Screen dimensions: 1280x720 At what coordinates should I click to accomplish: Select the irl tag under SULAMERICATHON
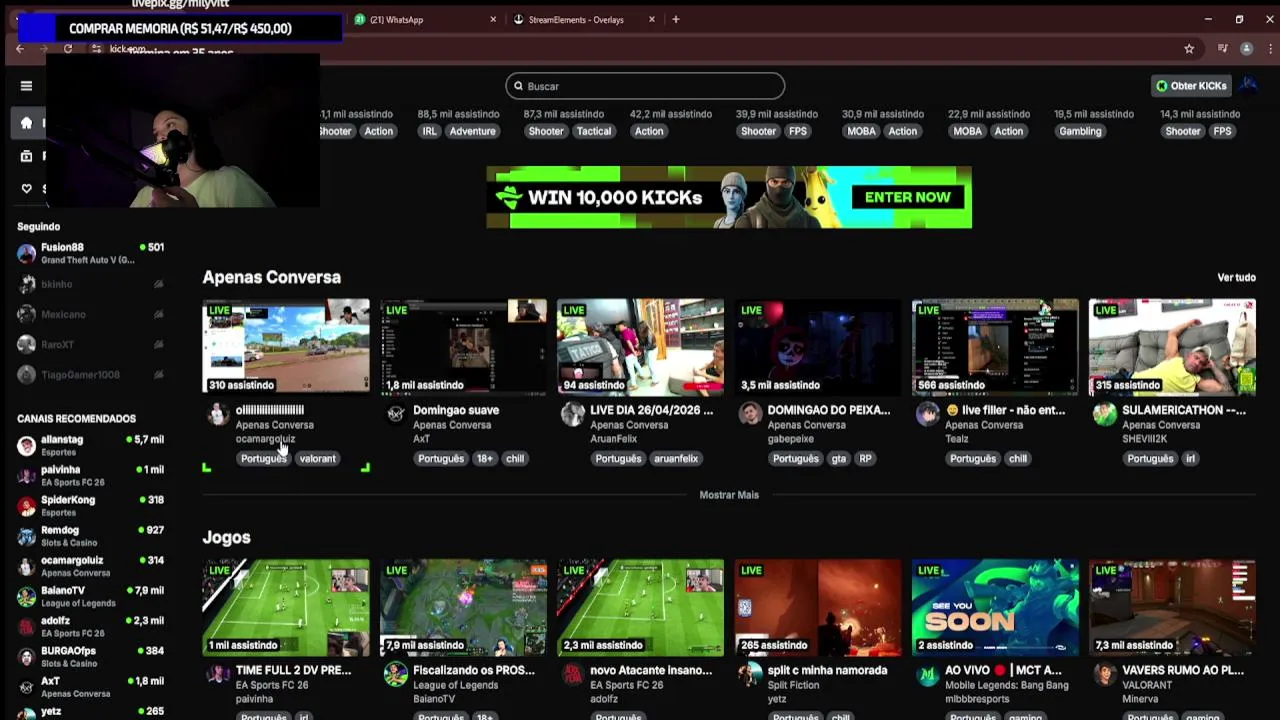[x=1190, y=459]
